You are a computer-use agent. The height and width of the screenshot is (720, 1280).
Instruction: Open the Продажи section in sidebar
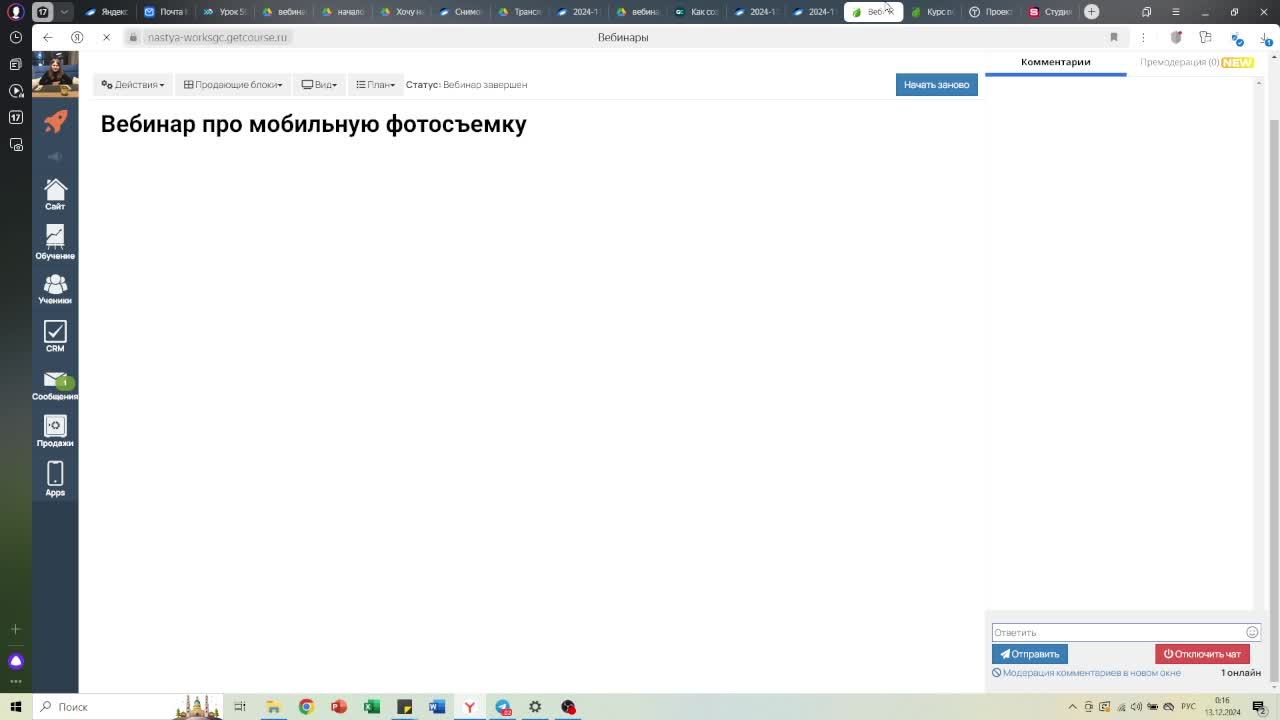click(55, 432)
